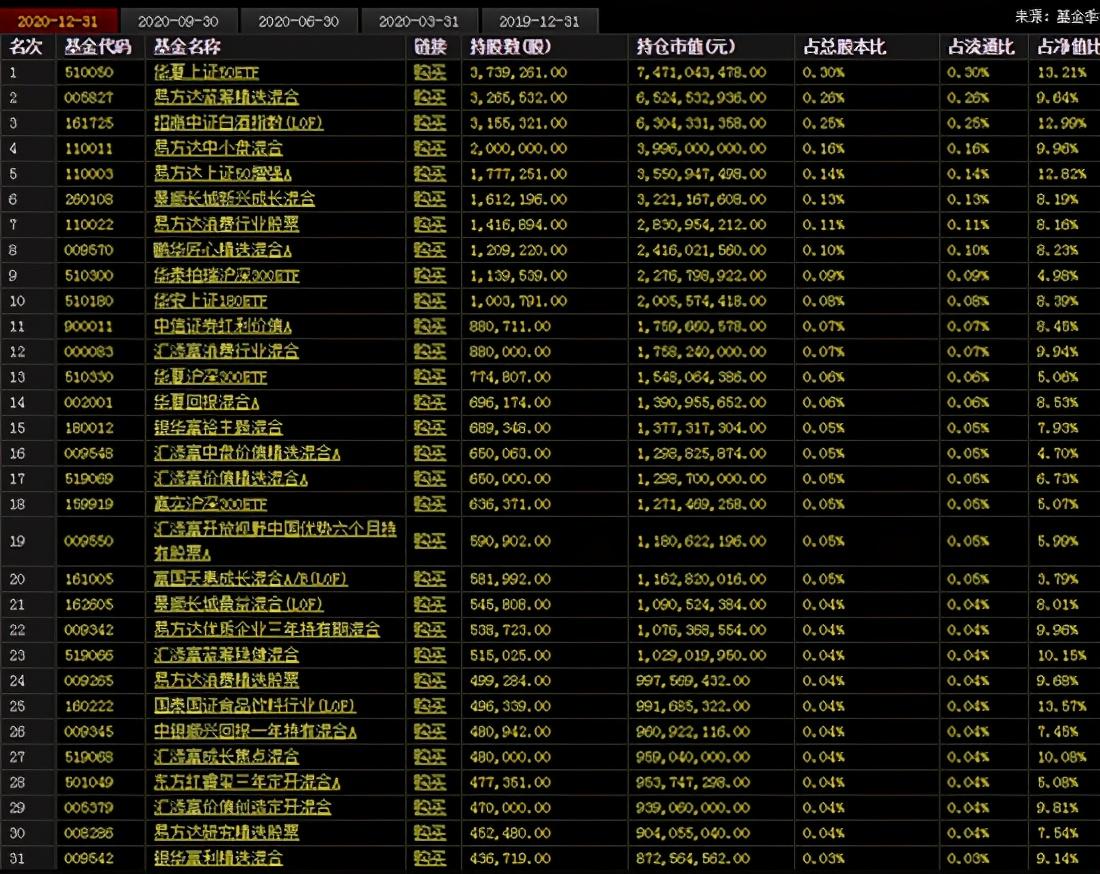1100x874 pixels.
Task: Click the 持仓市值(元) column header
Action: point(686,47)
